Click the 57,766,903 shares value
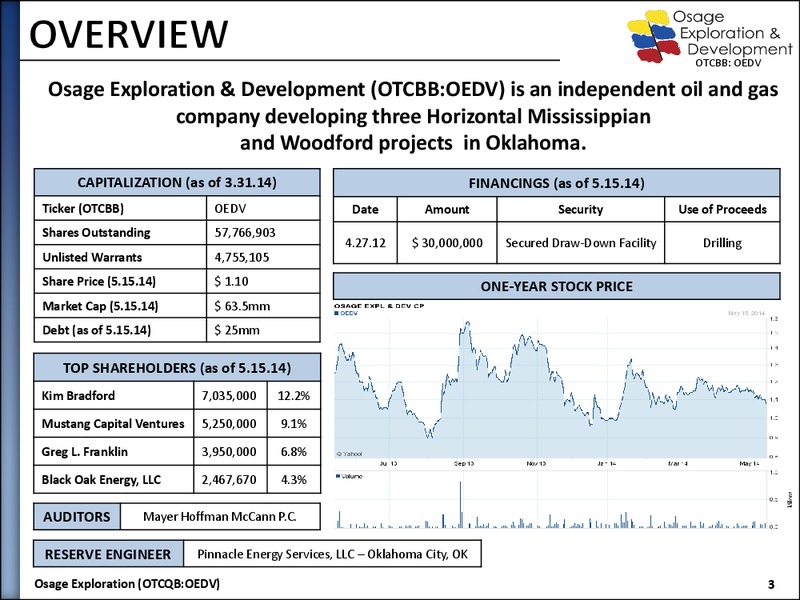800x600 pixels. (245, 233)
